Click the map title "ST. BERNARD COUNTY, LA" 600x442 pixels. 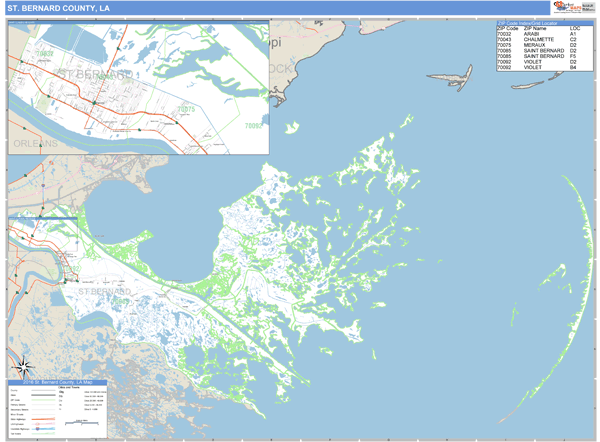click(x=58, y=8)
